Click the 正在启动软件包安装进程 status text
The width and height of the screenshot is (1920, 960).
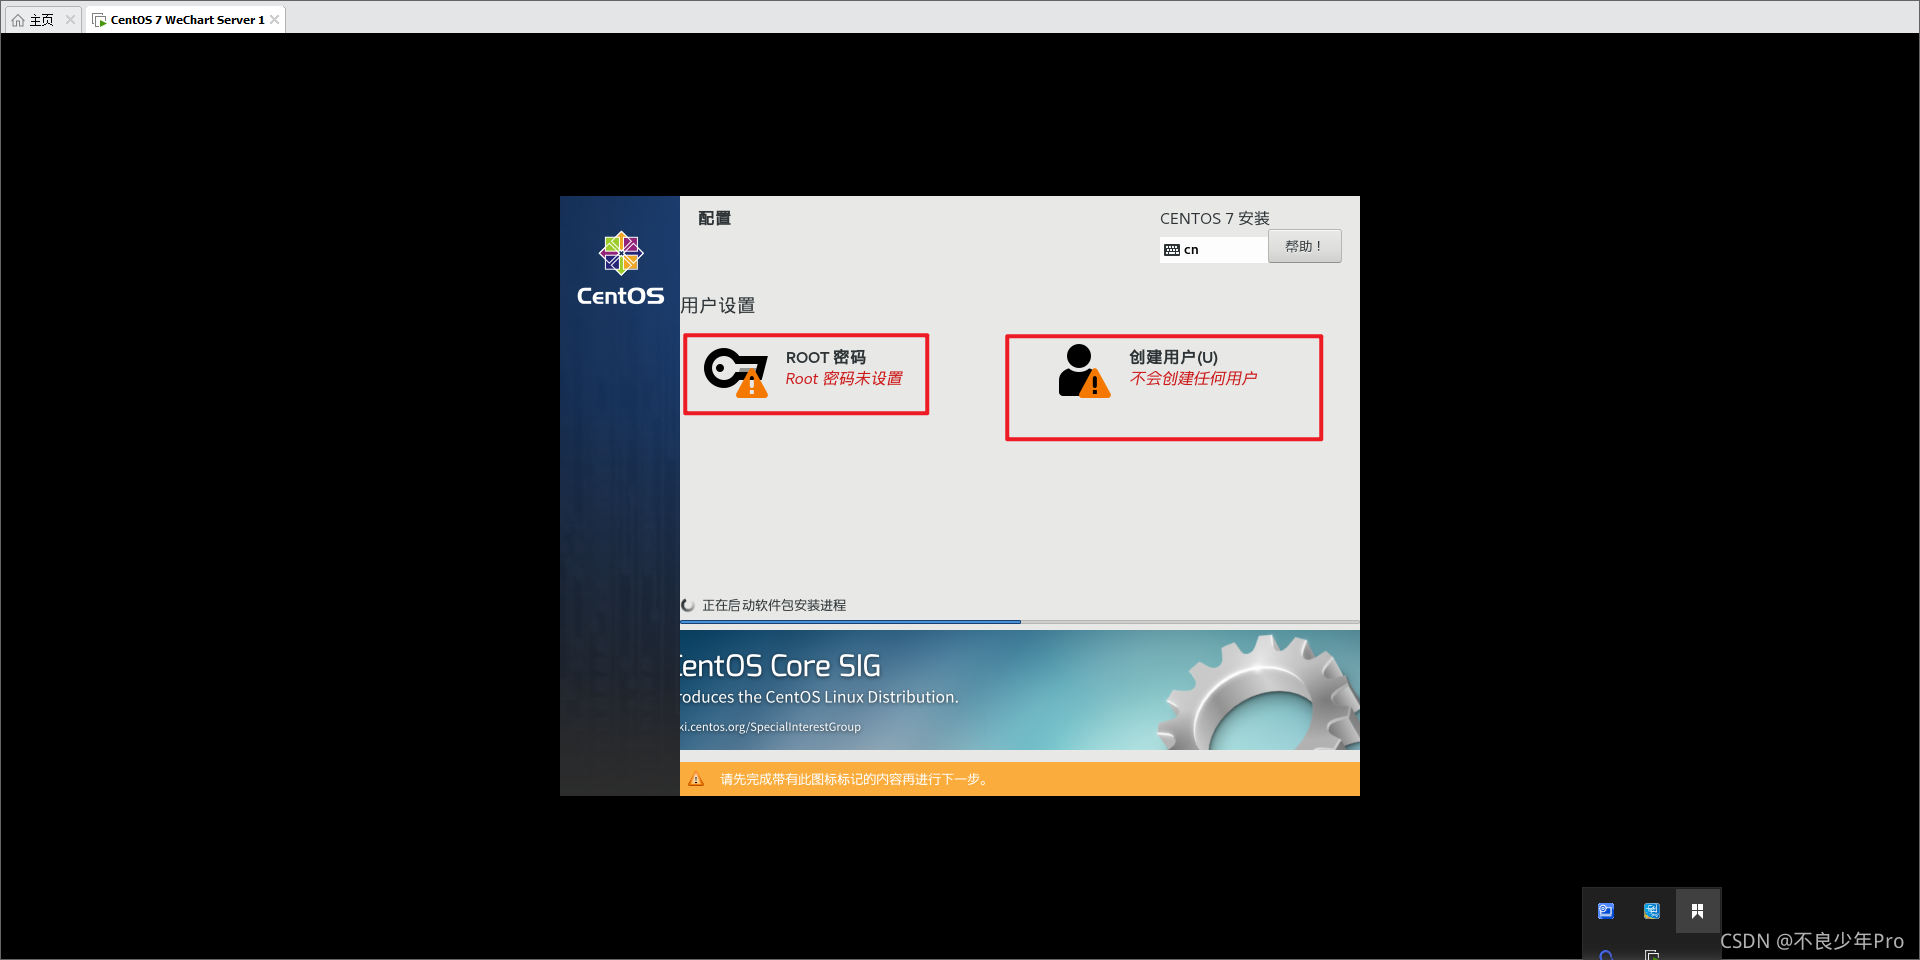tap(774, 605)
